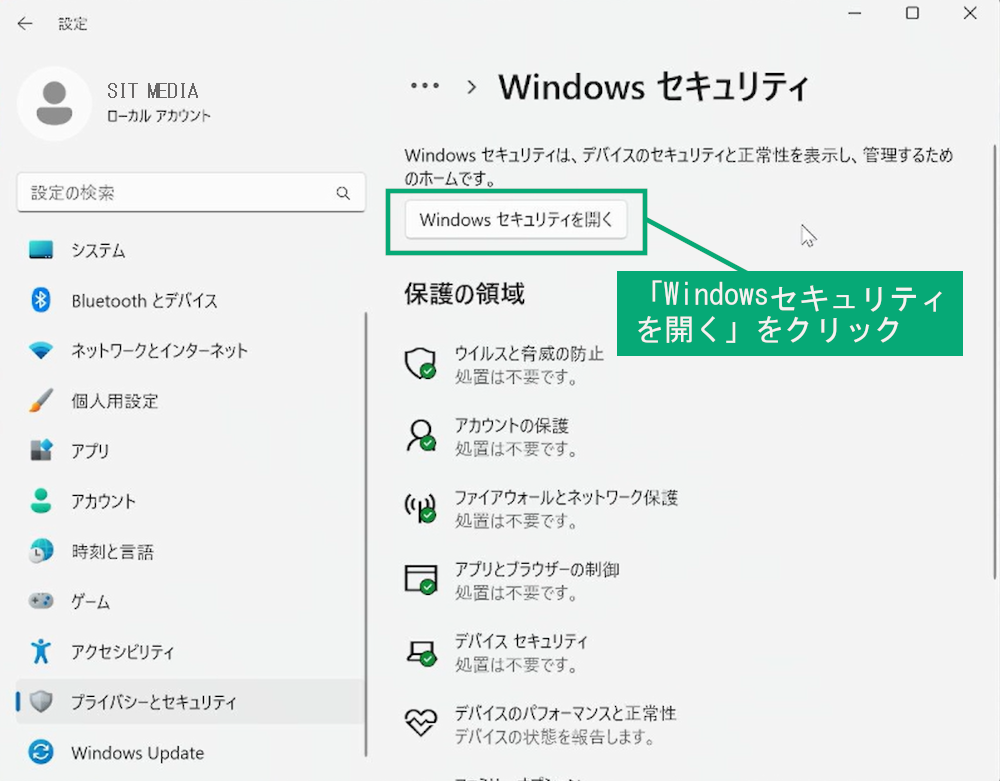
Task: Click the user profile avatar icon
Action: 54,103
